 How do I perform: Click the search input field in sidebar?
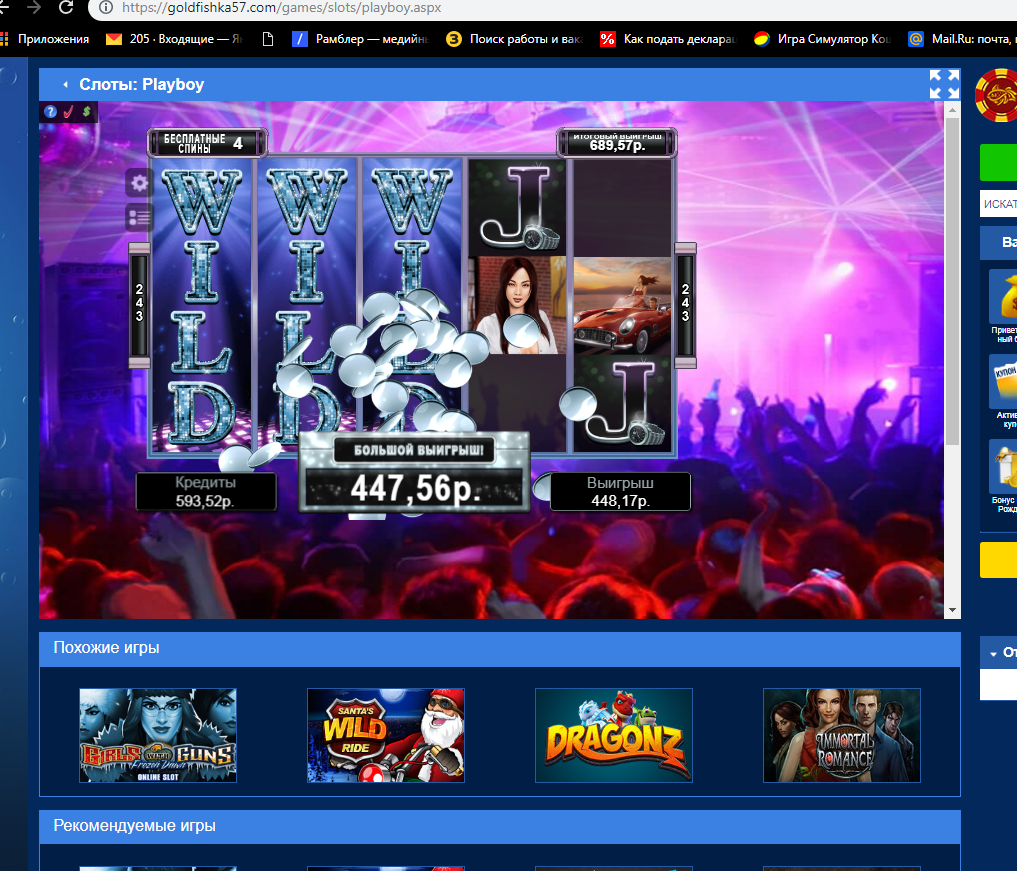pos(998,204)
